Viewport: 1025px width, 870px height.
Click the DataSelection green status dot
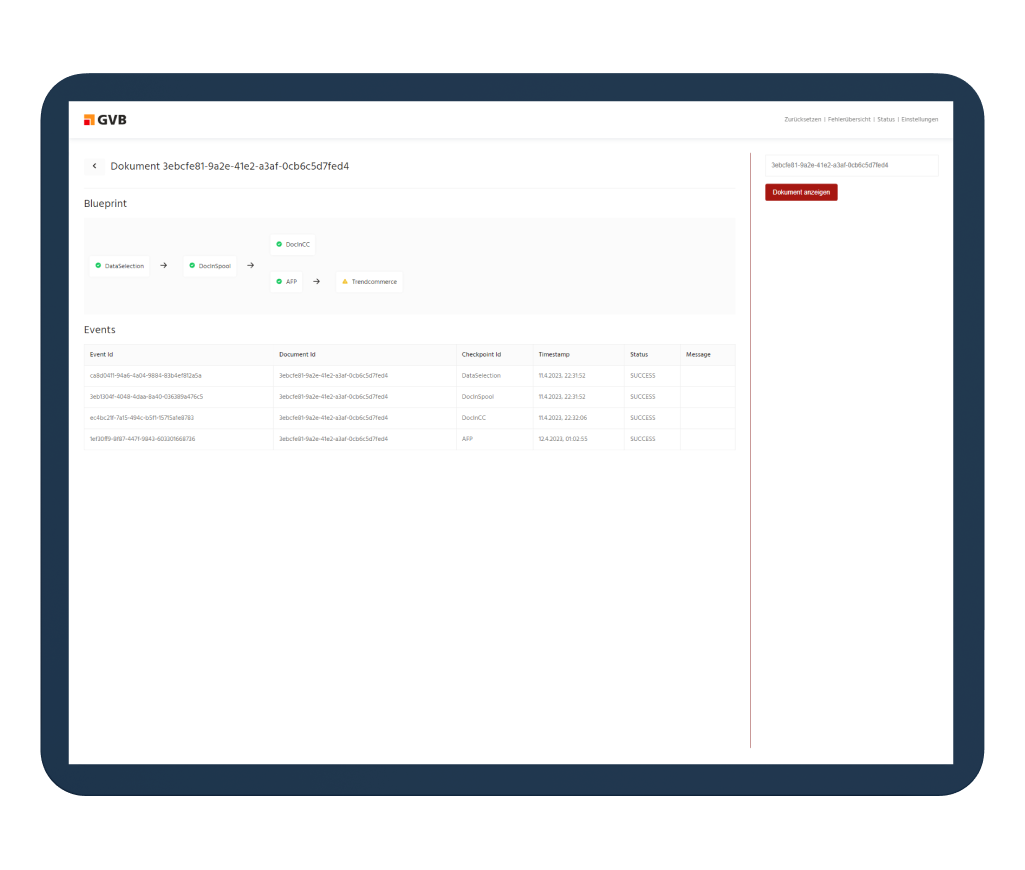(98, 265)
